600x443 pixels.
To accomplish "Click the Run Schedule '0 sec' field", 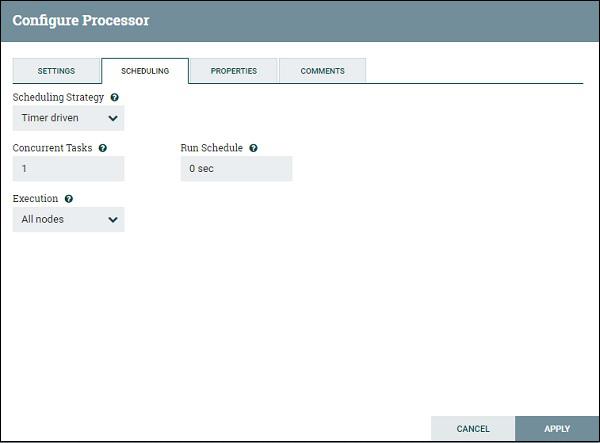I will (236, 169).
